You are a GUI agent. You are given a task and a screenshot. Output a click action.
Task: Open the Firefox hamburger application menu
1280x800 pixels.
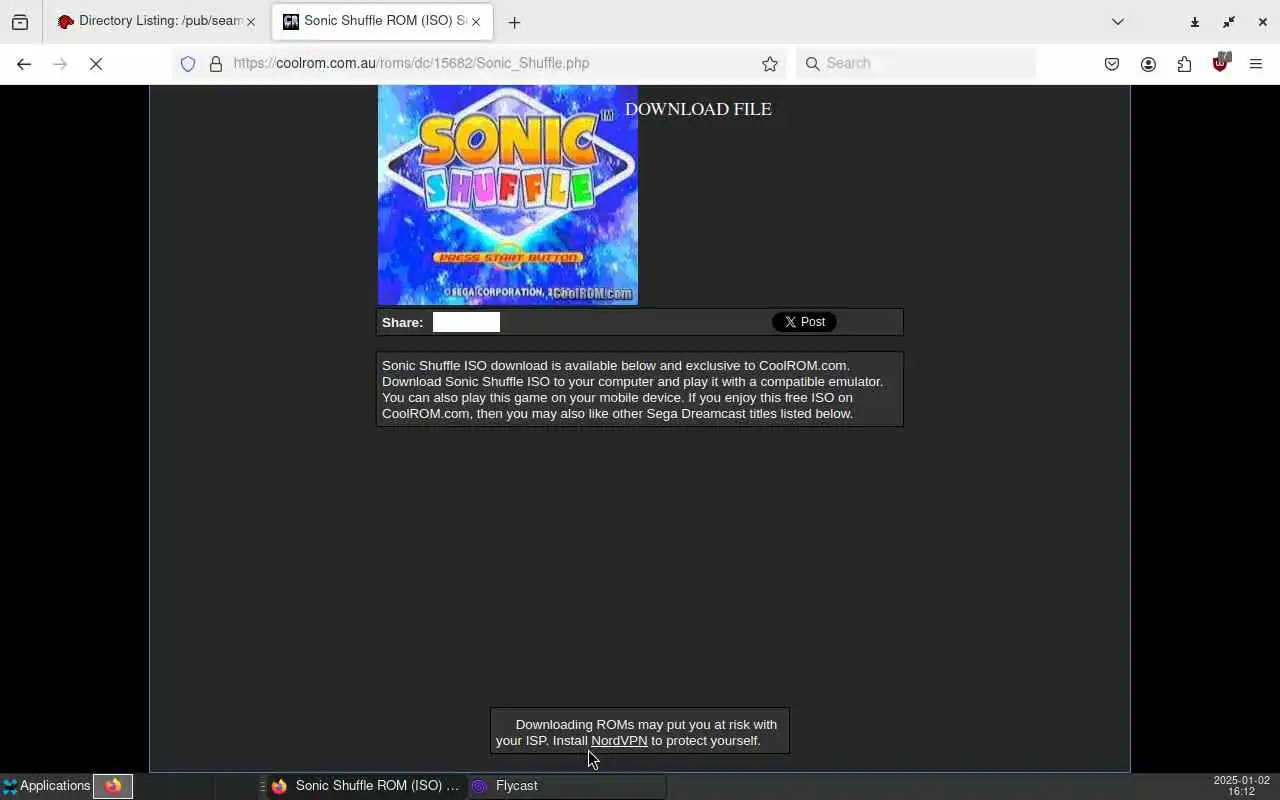1256,64
